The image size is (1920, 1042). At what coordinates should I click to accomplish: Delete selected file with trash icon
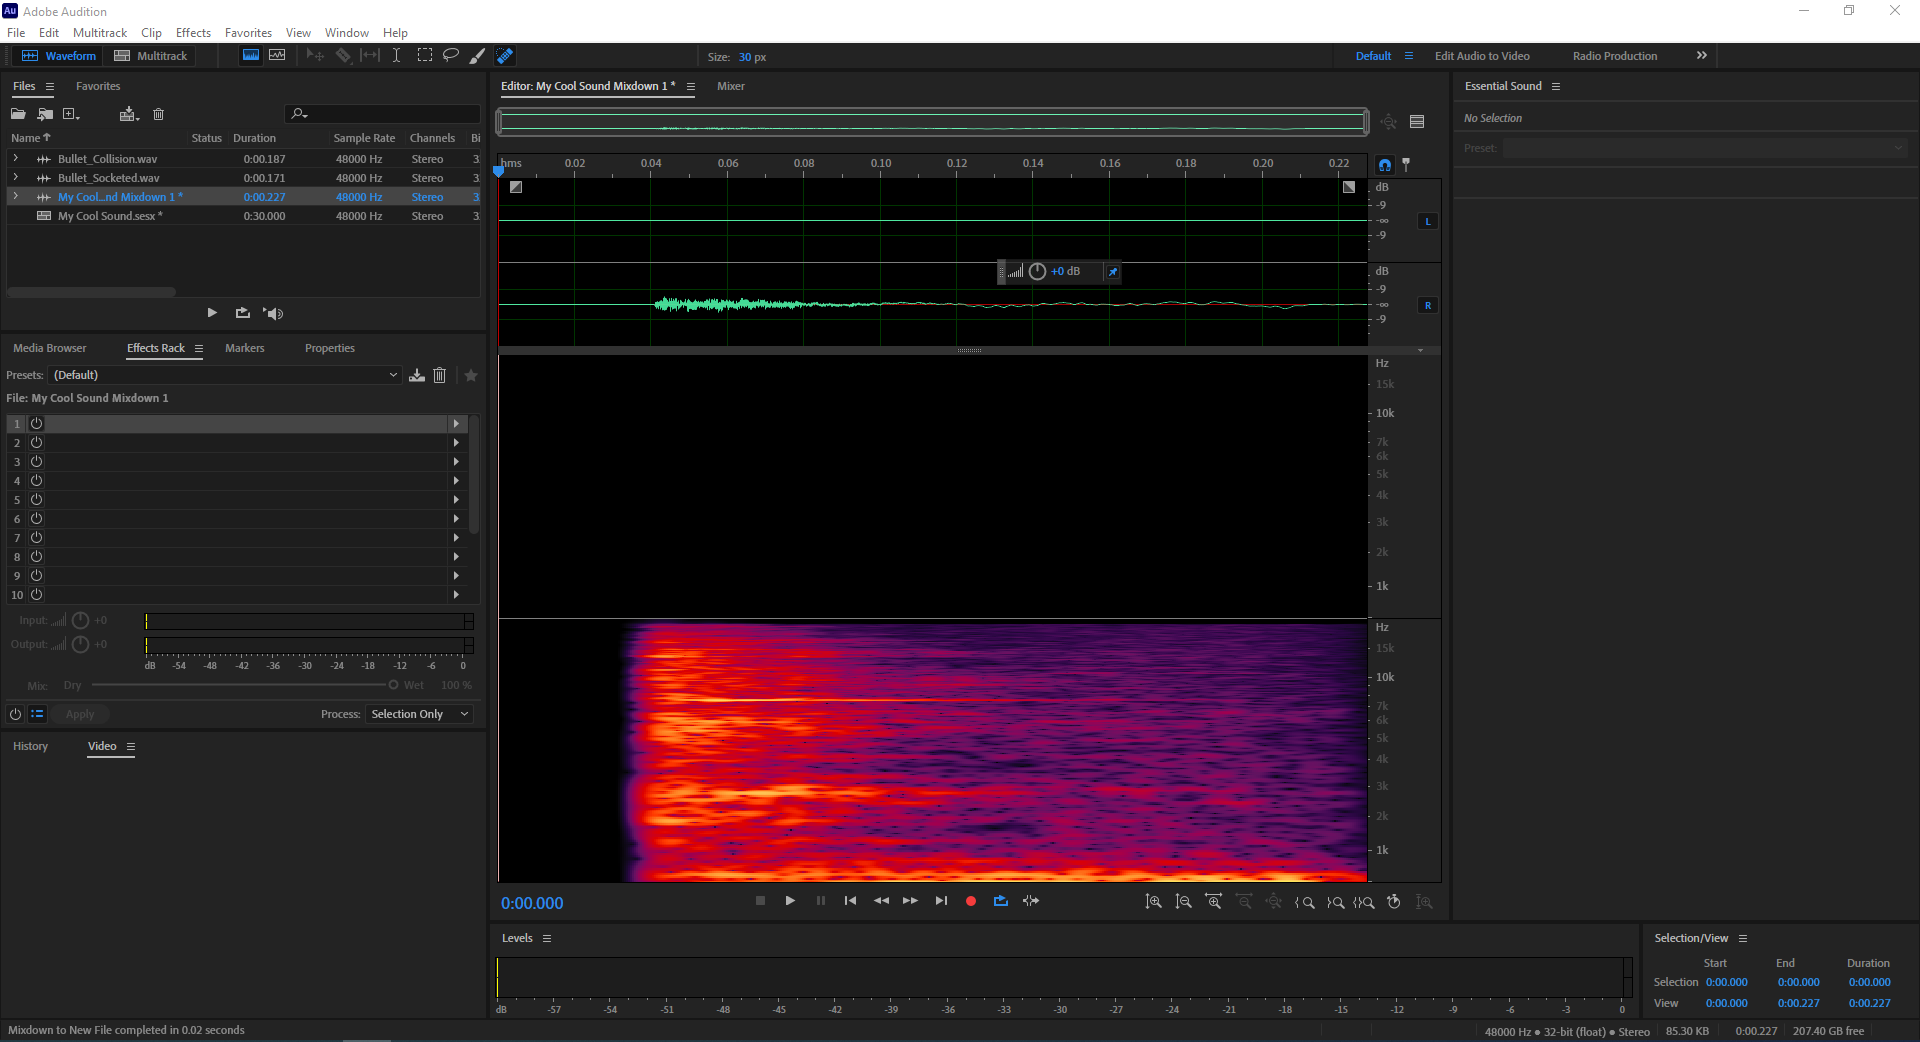158,114
